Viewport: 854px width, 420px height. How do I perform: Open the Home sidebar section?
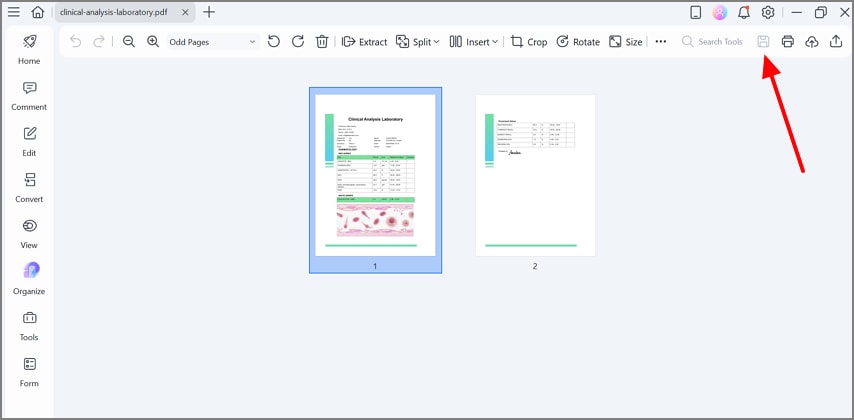pyautogui.click(x=29, y=50)
